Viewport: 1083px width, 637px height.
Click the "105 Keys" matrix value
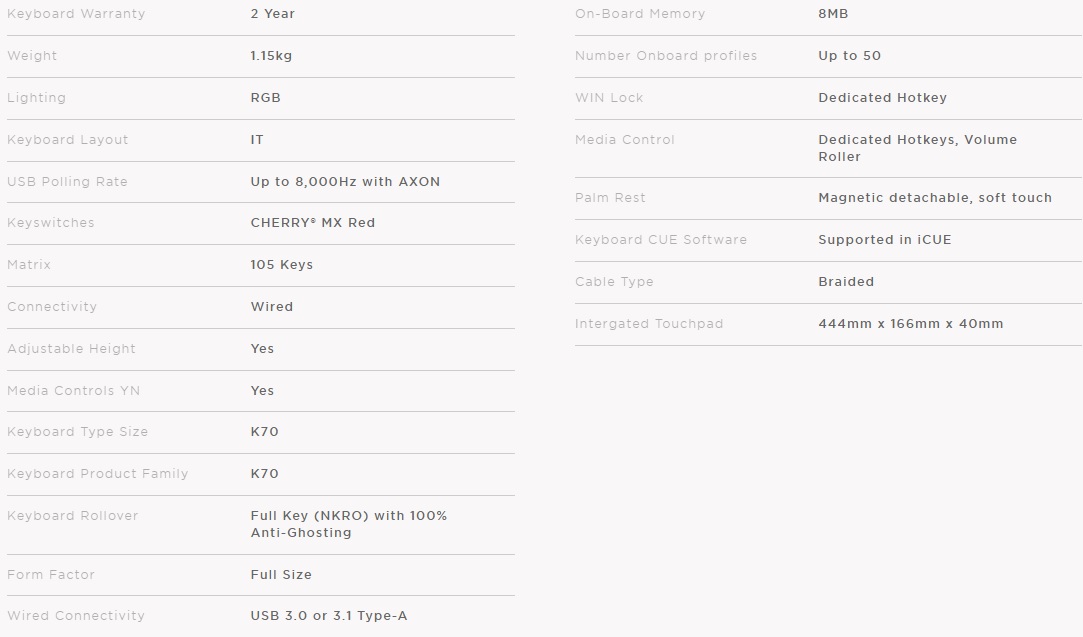point(281,265)
